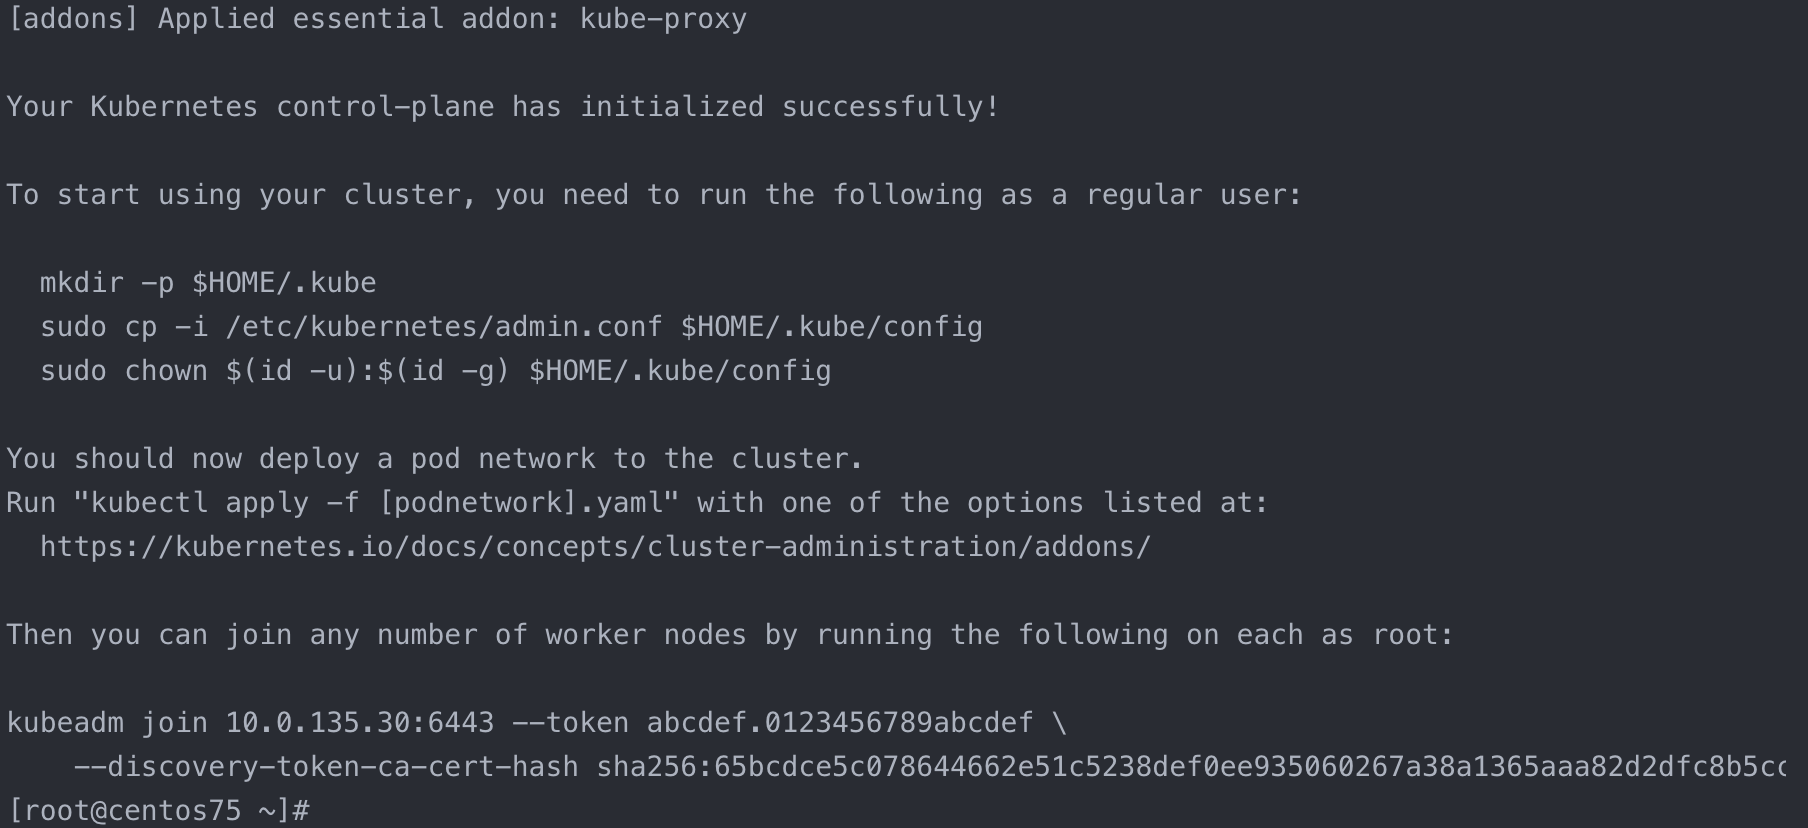
Task: Click the shell prompt after [root@centos75 ~]#
Action: tap(330, 810)
